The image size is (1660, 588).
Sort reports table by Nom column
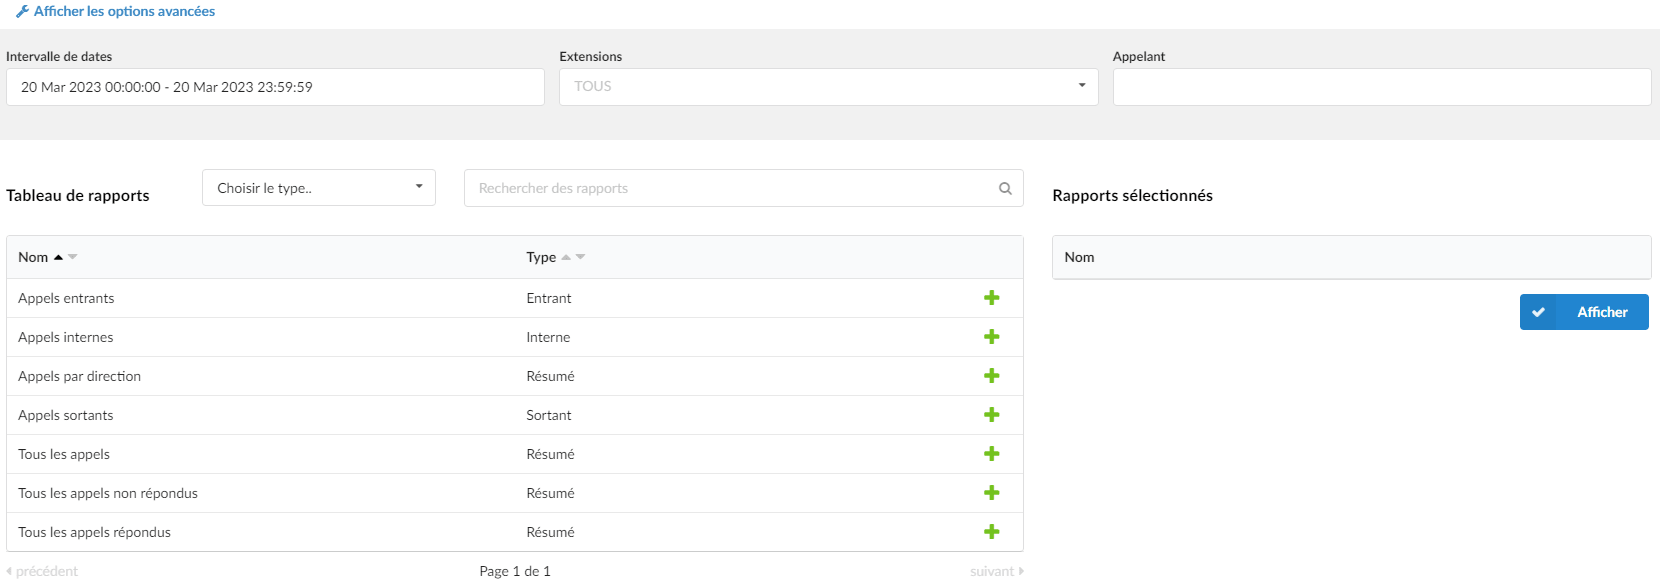pos(47,257)
